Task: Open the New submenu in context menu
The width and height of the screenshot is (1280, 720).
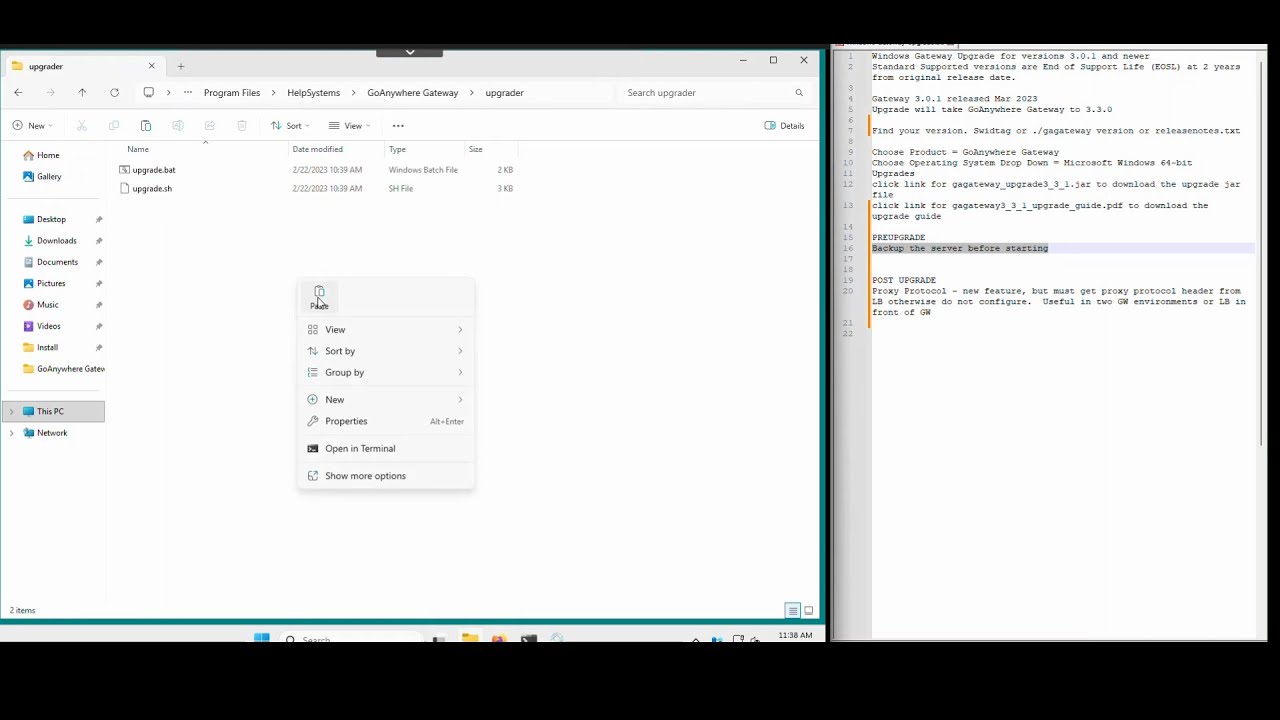Action: tap(386, 400)
